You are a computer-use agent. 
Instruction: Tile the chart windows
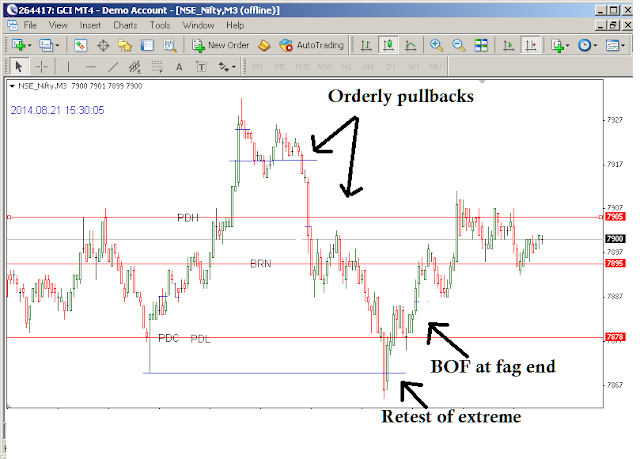pos(481,45)
